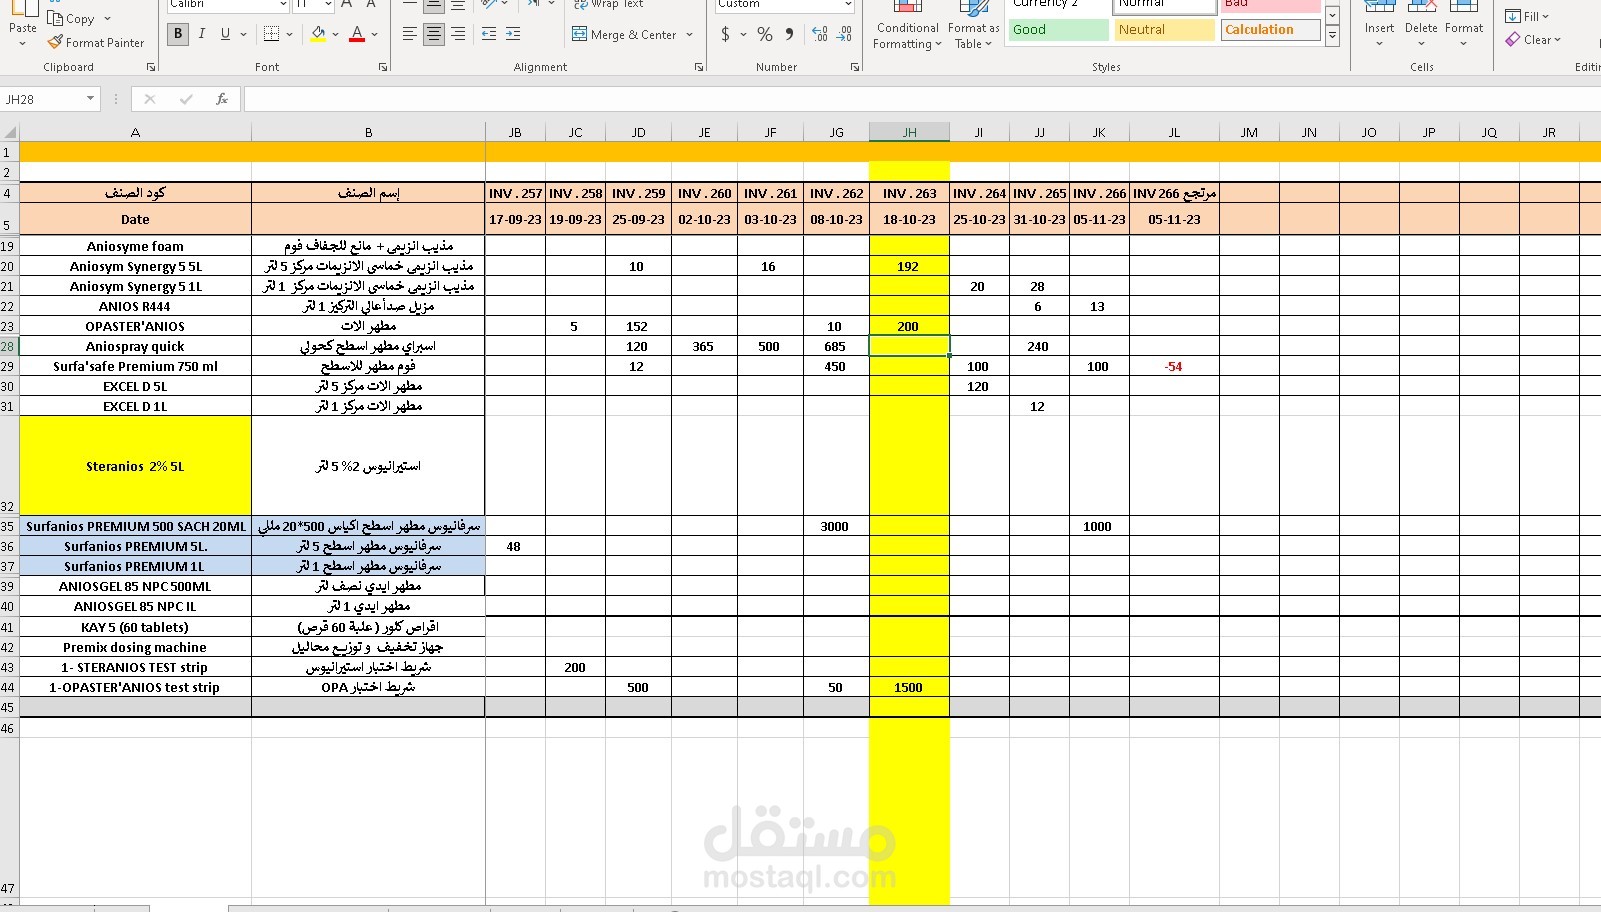Click the Merge & Center icon
Viewport: 1601px width, 912px height.
(x=580, y=34)
